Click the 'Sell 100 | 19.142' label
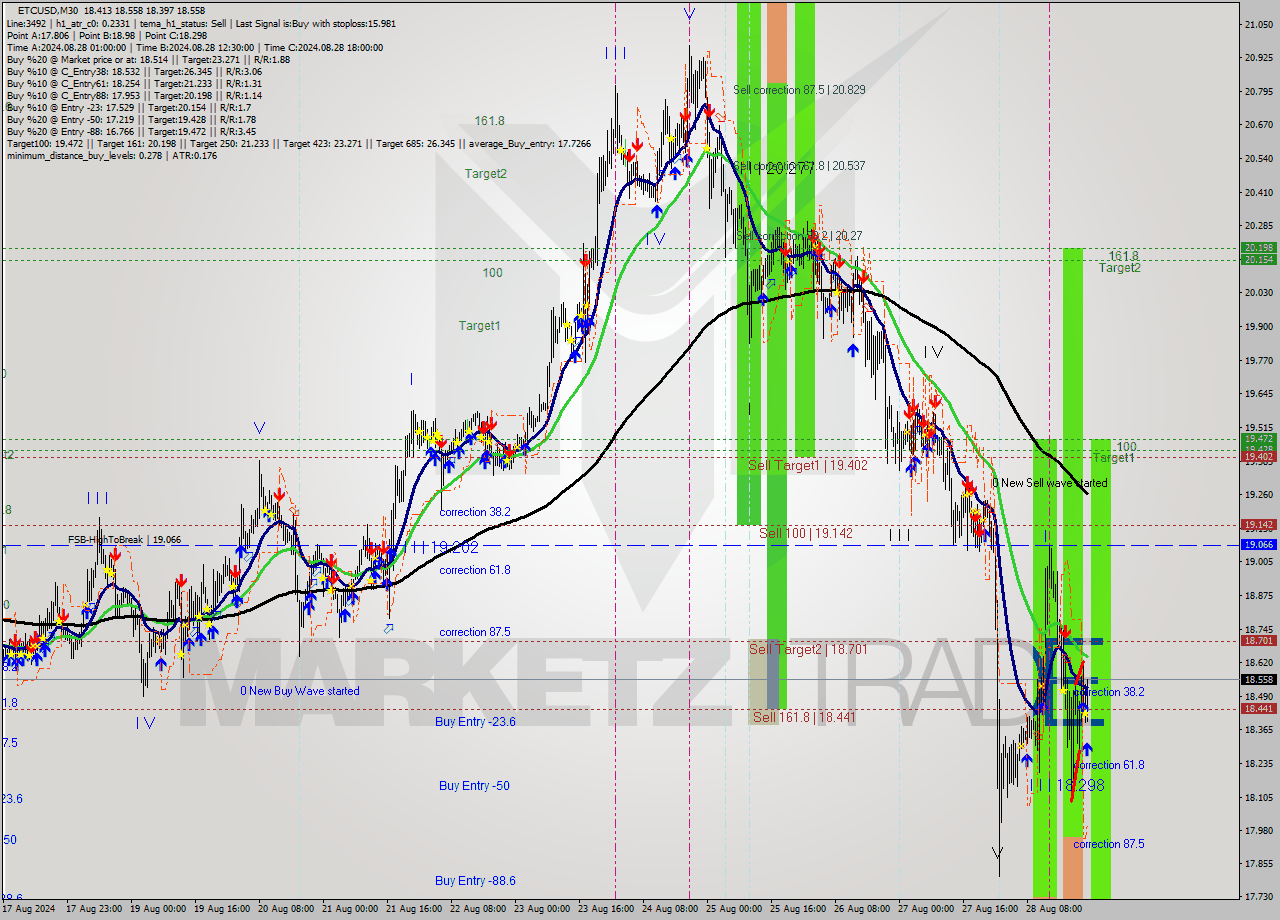Screen dimensions: 1280x920 pyautogui.click(x=806, y=533)
